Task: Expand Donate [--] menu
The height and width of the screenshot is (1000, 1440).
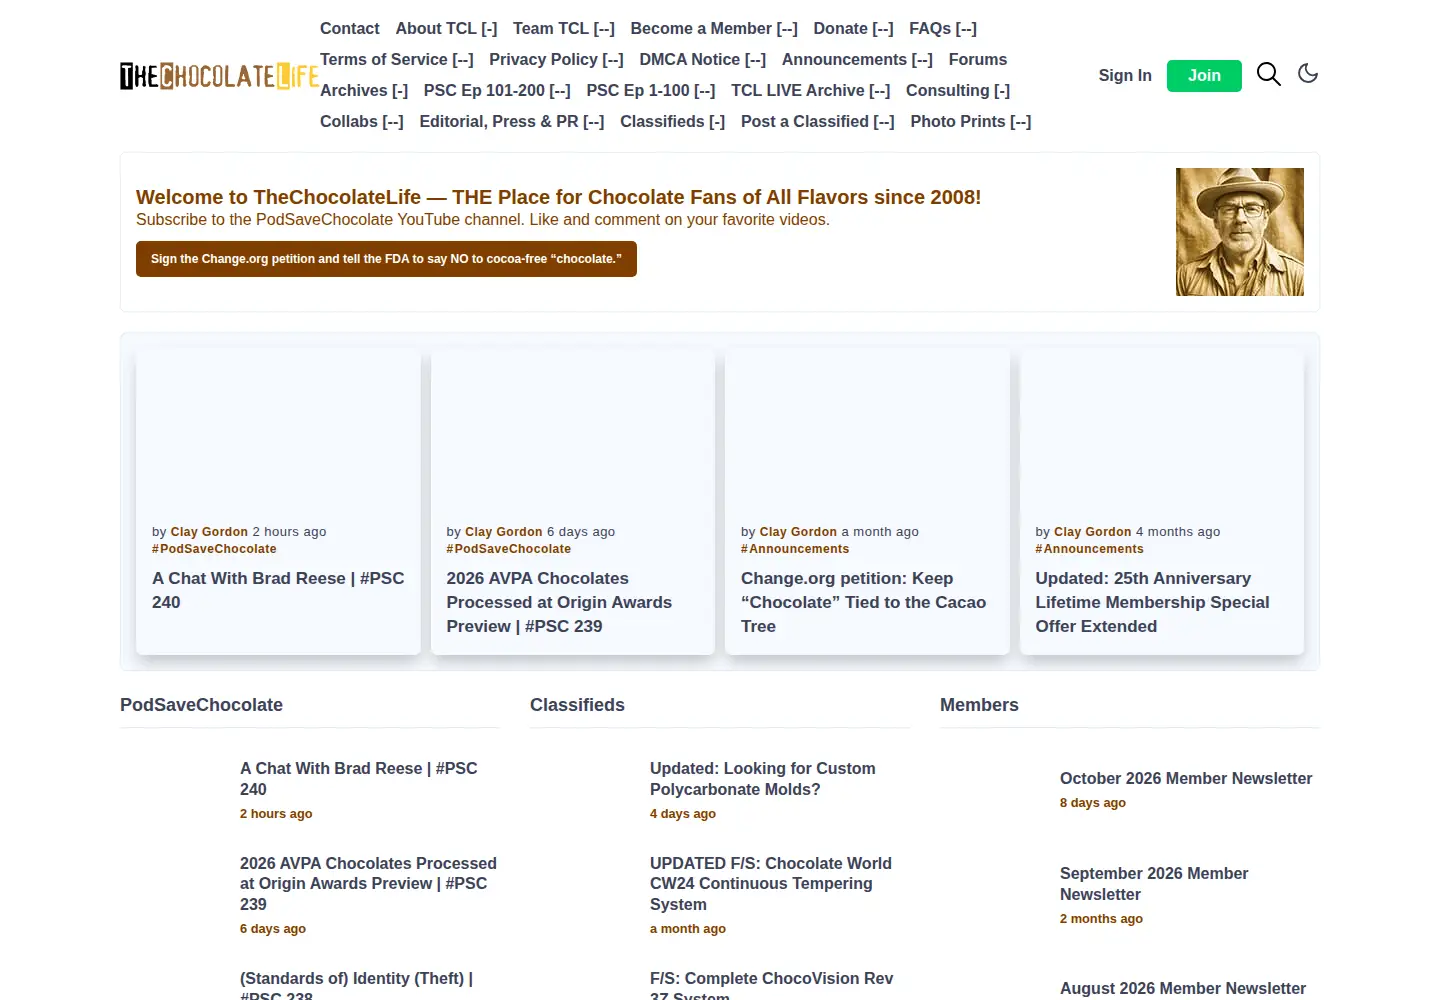Action: 853,29
